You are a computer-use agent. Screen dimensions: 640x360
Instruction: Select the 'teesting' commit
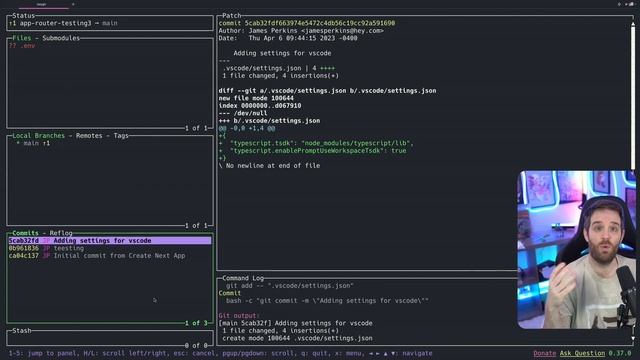(110, 248)
